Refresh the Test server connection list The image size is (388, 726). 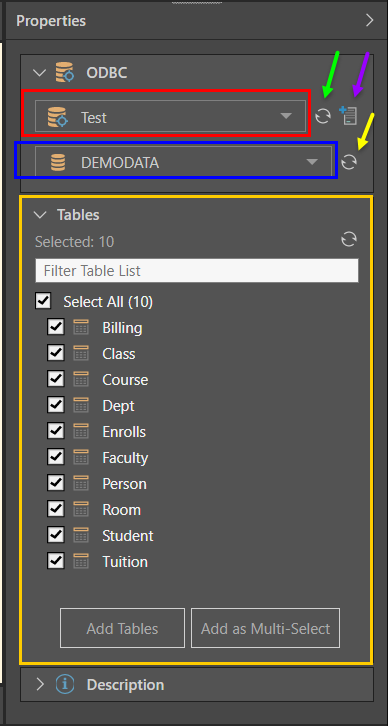pos(323,116)
